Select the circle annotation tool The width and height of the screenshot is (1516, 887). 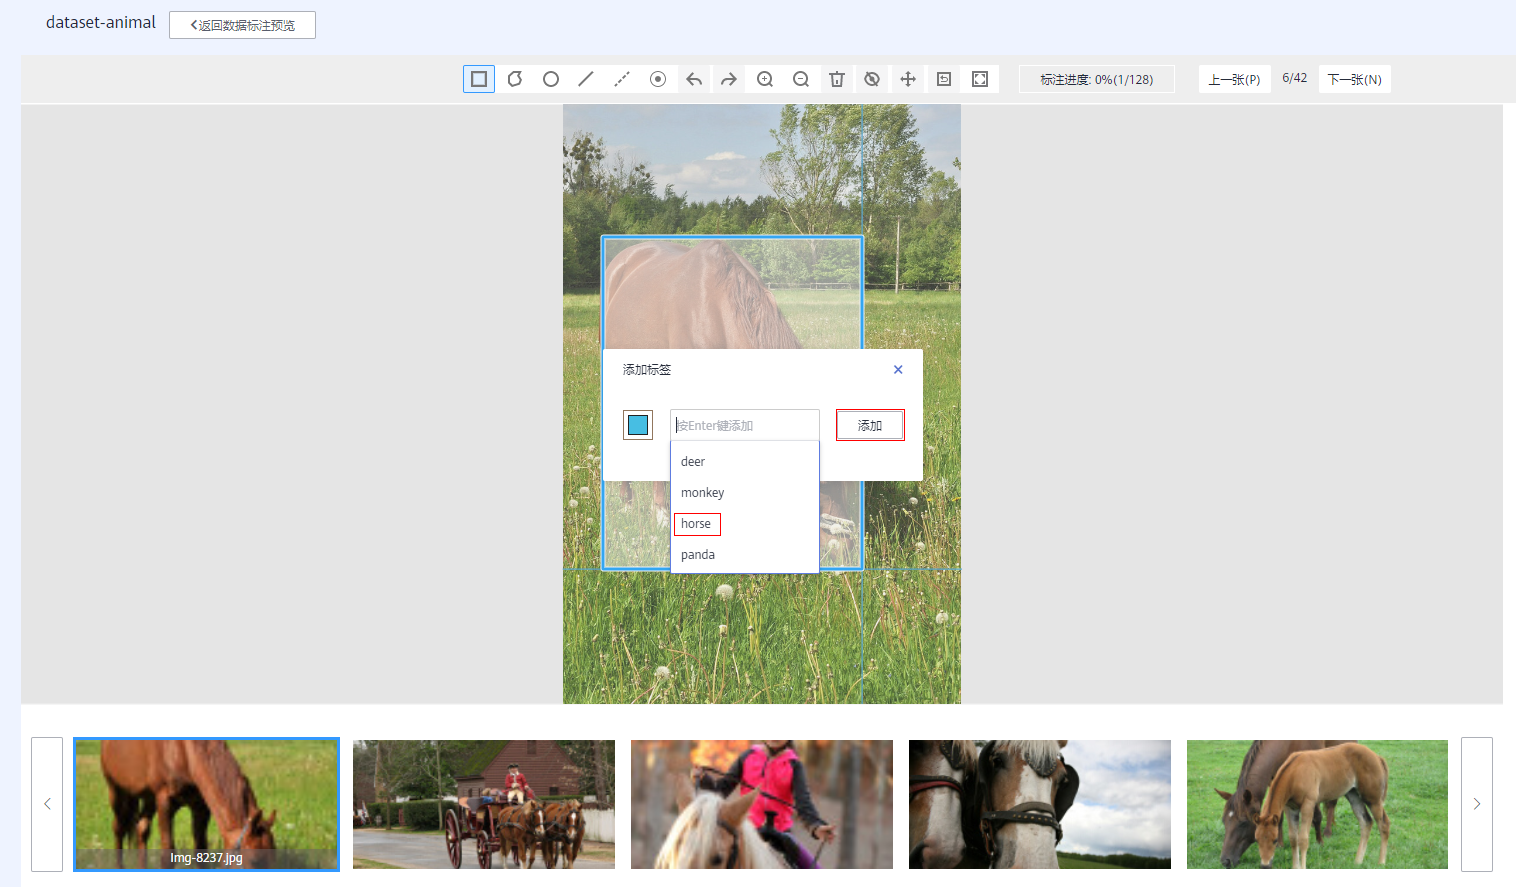point(551,79)
